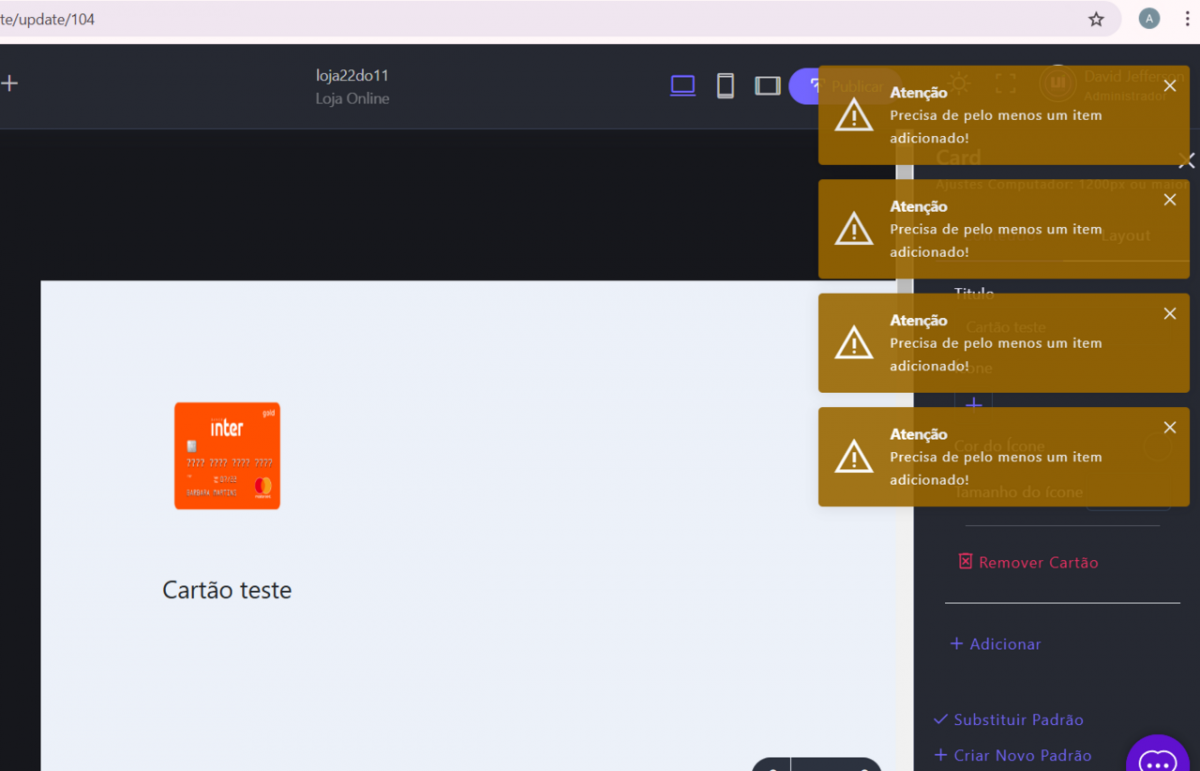Close the bottom Atenção notification
Image resolution: width=1200 pixels, height=771 pixels.
tap(1170, 428)
